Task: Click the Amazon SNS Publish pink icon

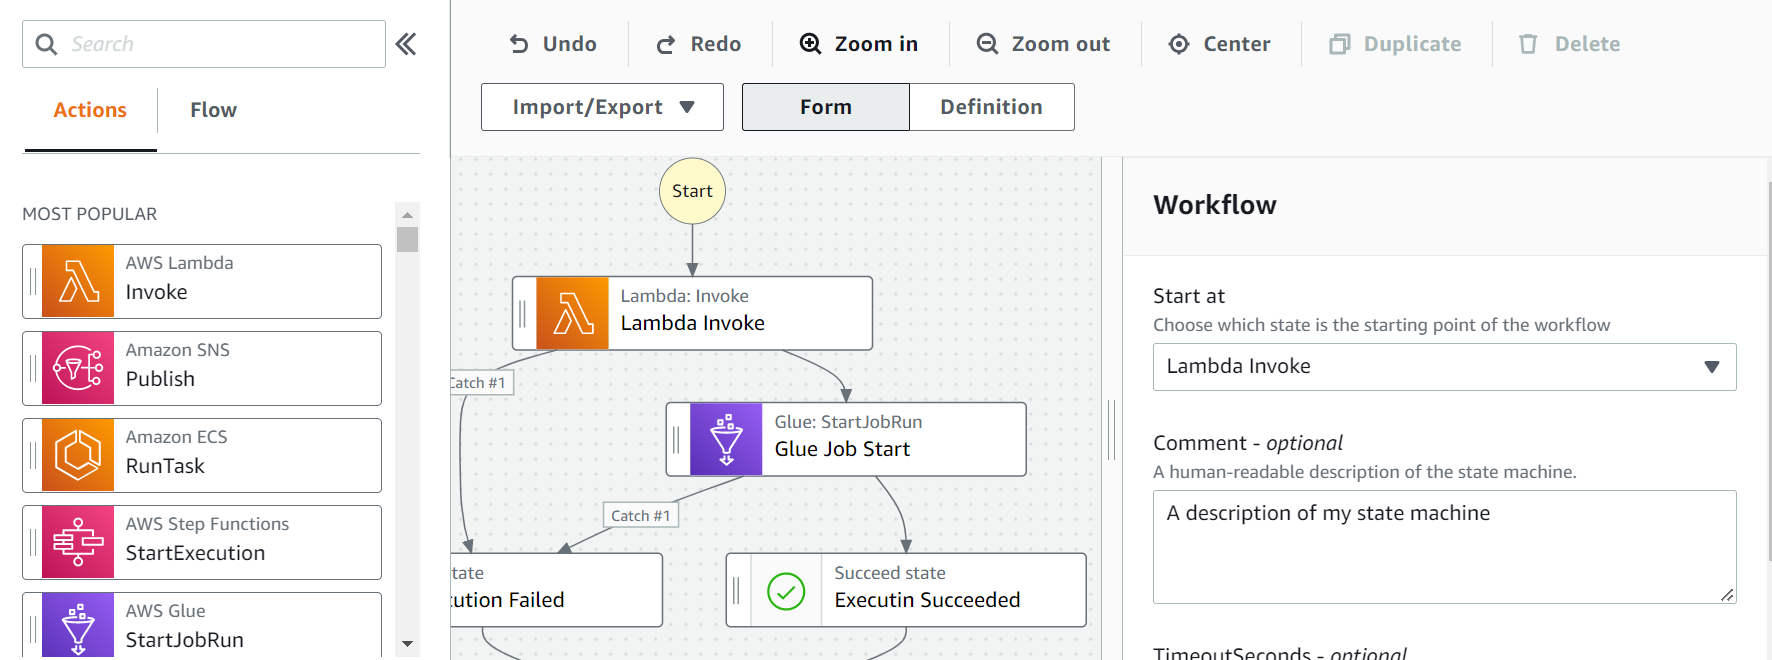Action: tap(78, 369)
